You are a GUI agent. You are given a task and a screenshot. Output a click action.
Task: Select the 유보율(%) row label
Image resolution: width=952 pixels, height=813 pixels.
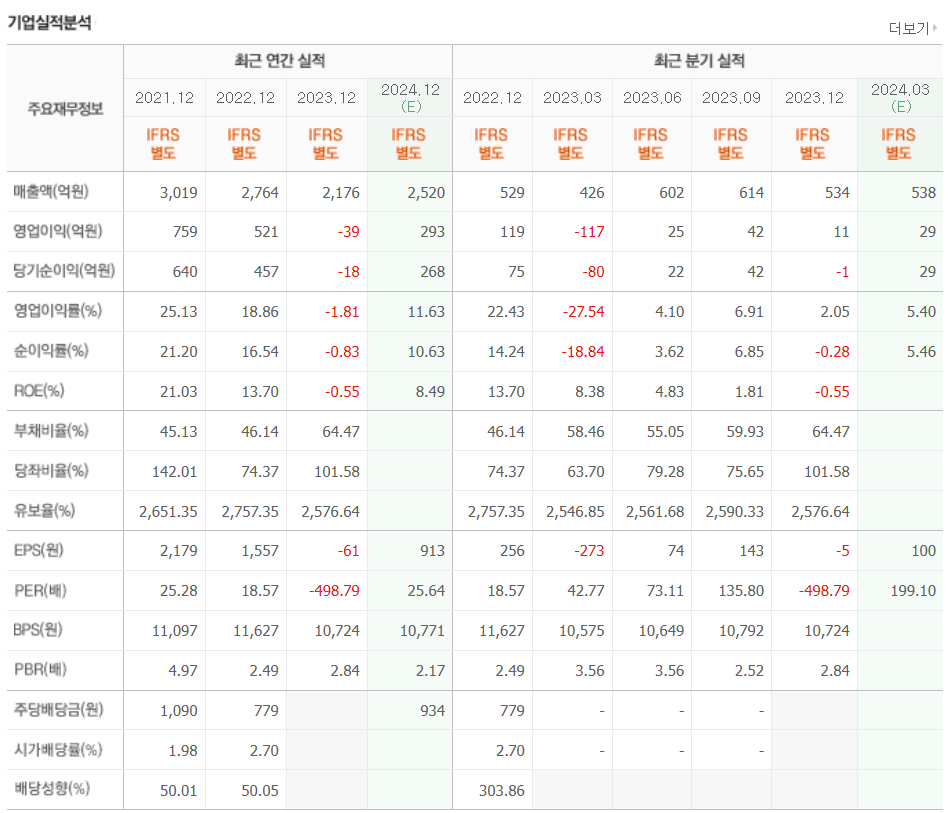click(44, 511)
